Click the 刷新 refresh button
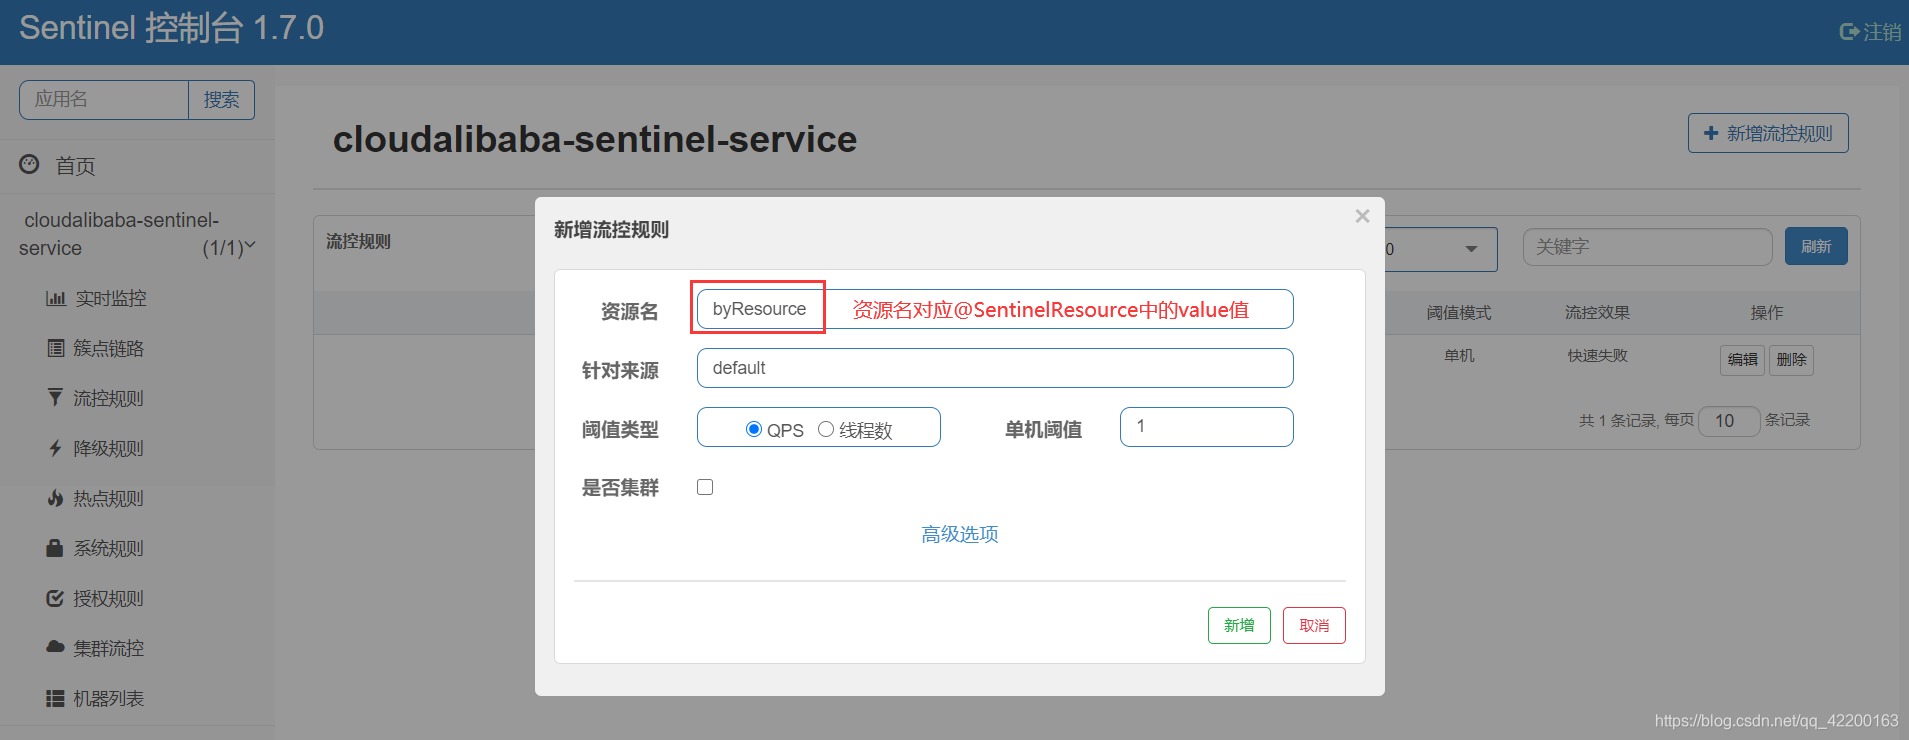Screen dimensions: 1909x740 point(1816,246)
